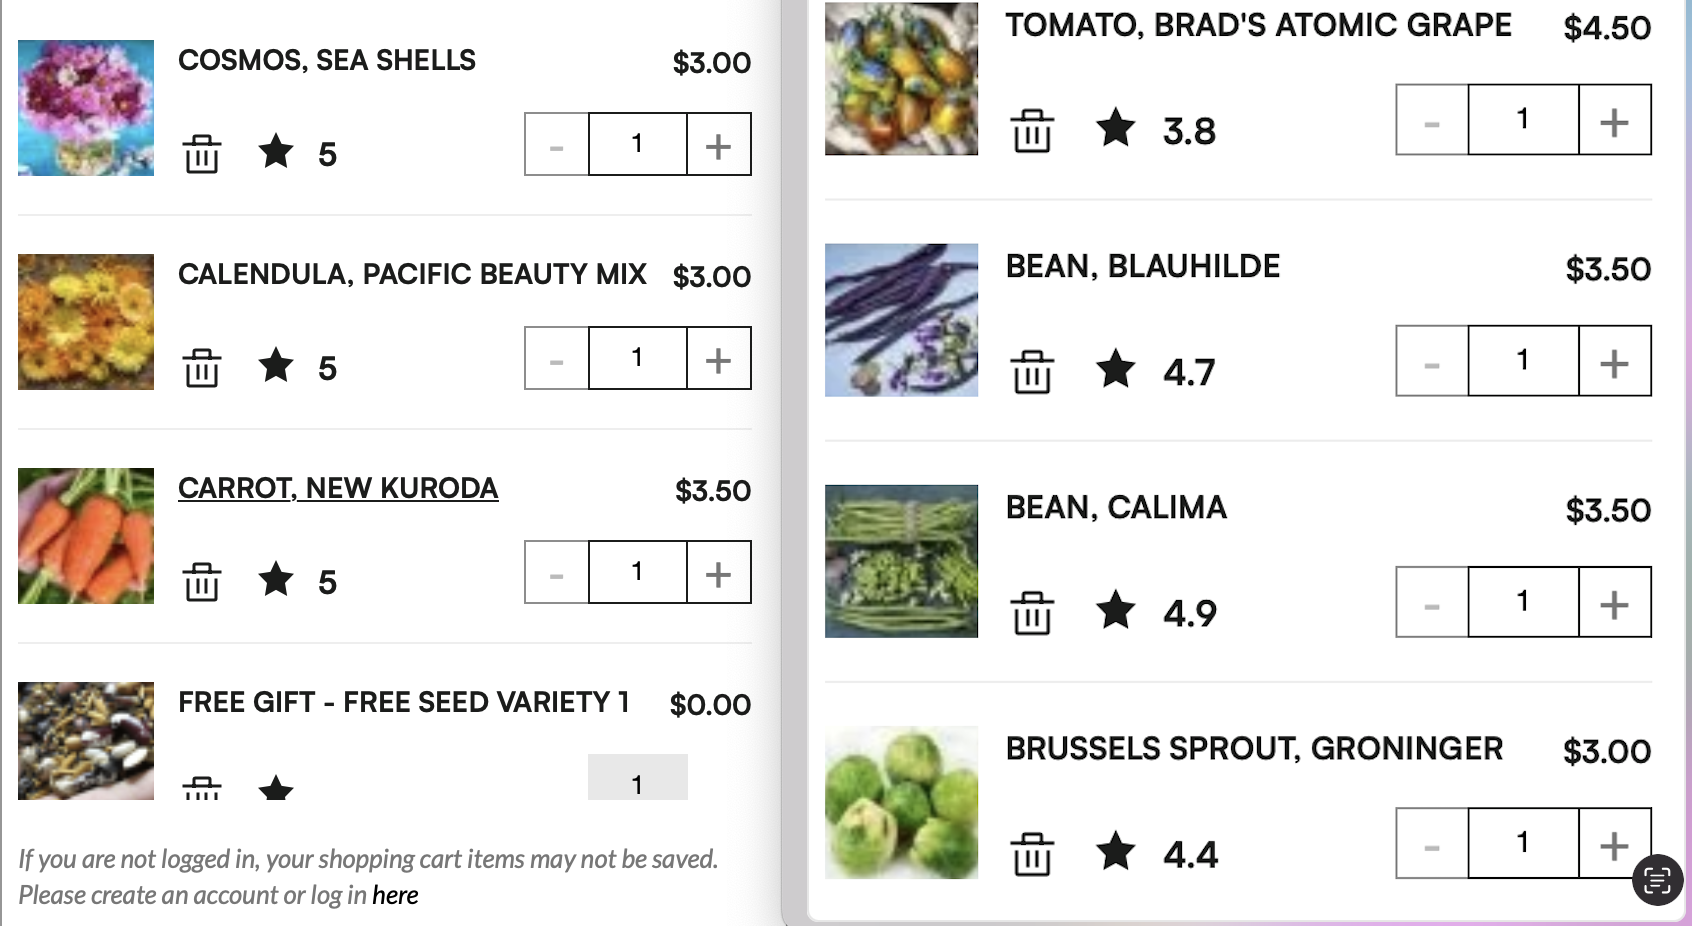
Task: Delete Cosmos, Sea Shells from cart
Action: (x=202, y=154)
